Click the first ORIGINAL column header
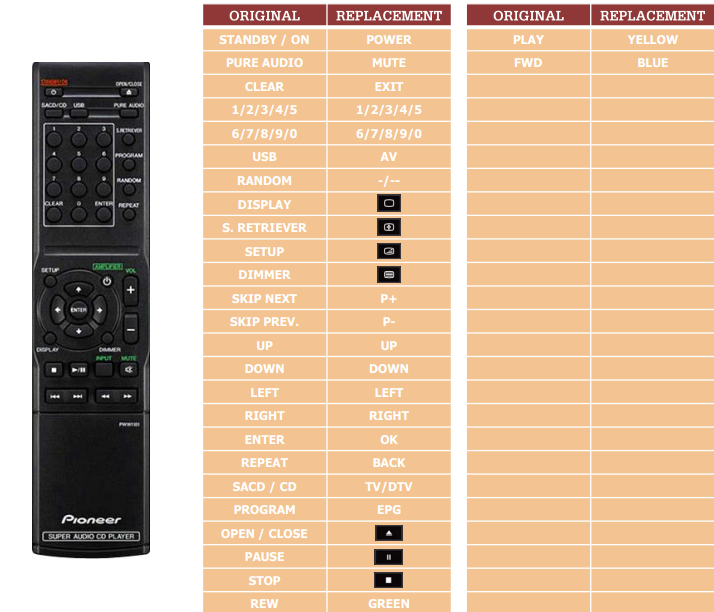Image resolution: width=714 pixels, height=612 pixels. [264, 16]
